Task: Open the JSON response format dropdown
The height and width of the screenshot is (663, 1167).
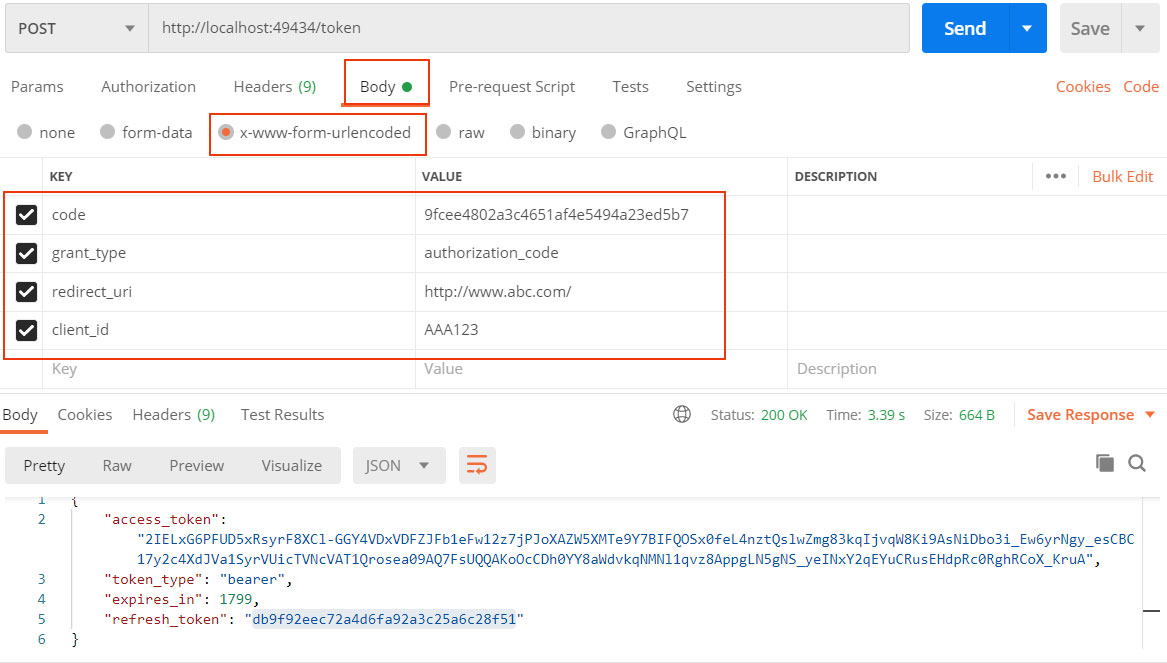Action: pos(399,465)
